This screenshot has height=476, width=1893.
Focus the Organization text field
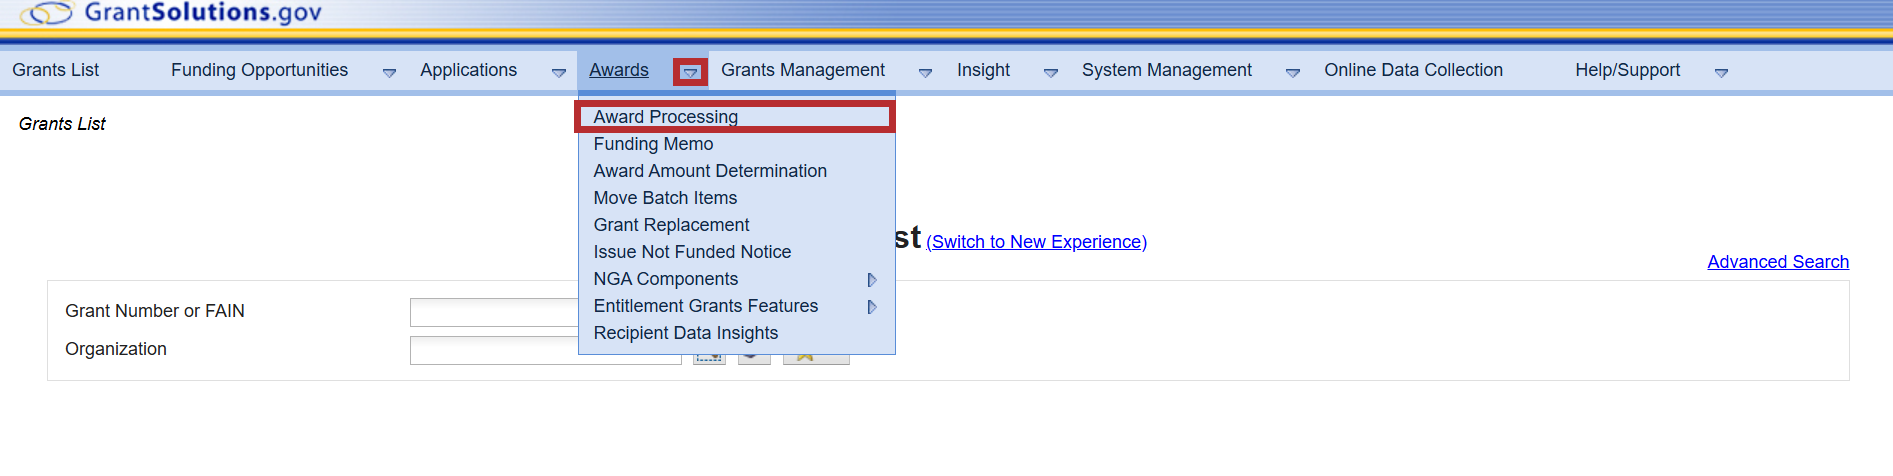(493, 351)
